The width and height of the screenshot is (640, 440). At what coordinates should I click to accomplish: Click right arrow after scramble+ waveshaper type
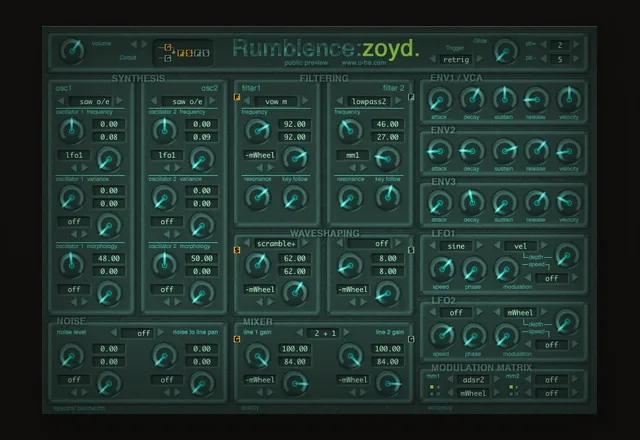click(305, 243)
